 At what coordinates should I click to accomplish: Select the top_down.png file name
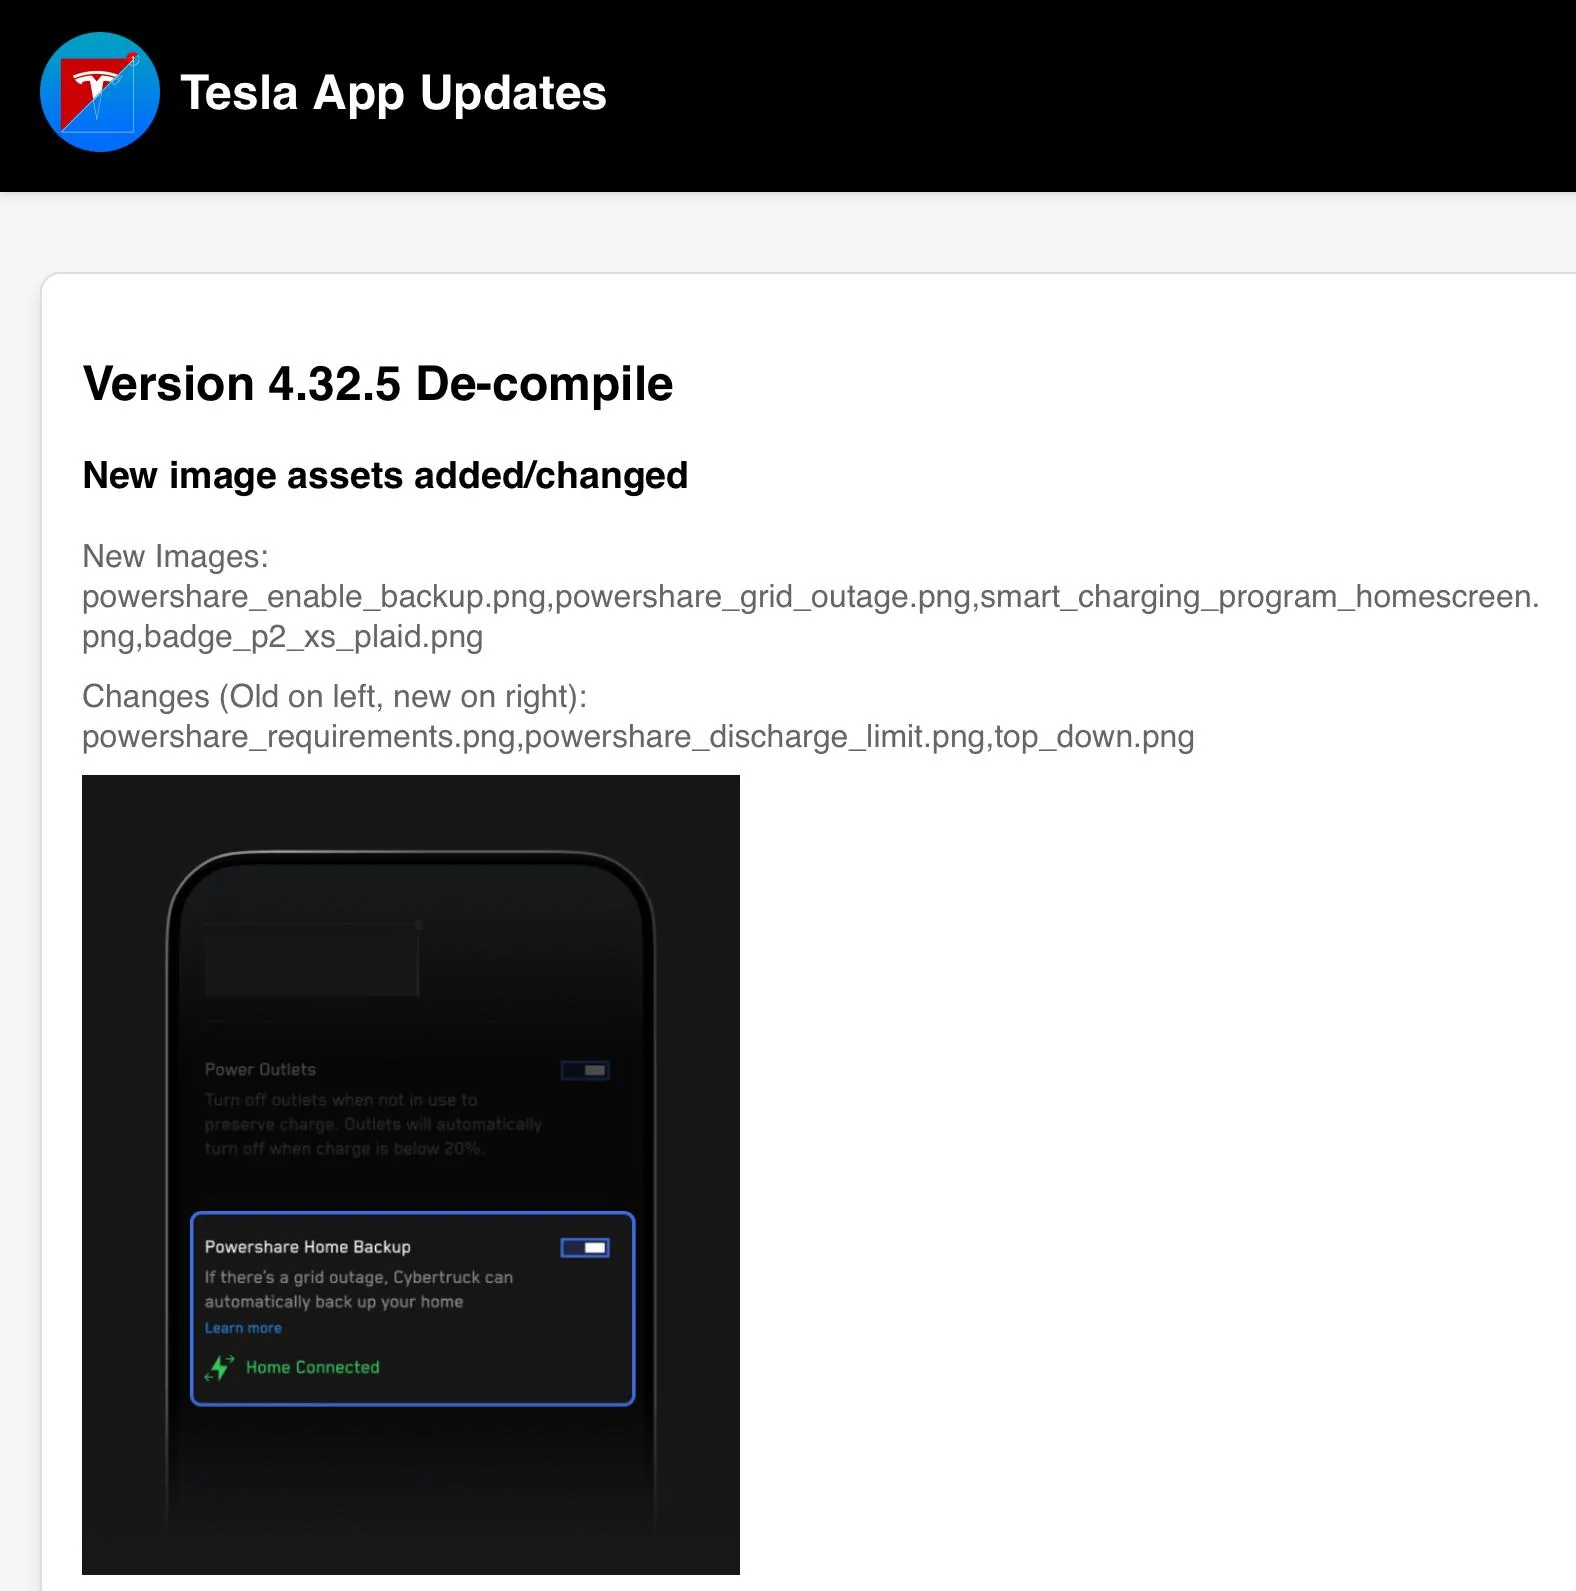[1094, 737]
